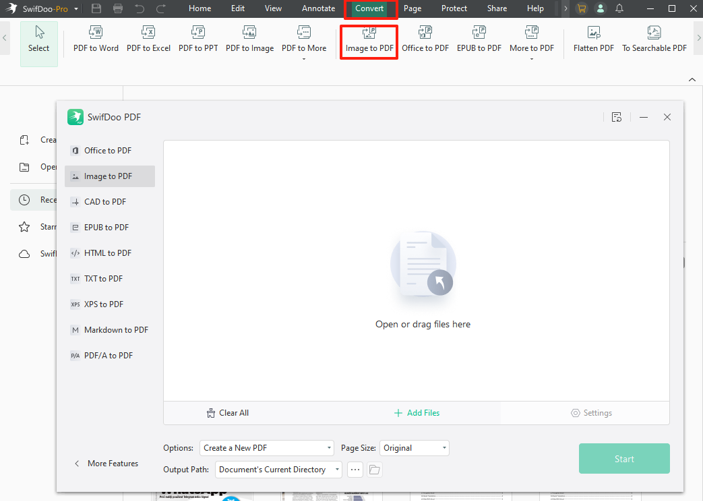Open the Protect tab

(x=454, y=9)
